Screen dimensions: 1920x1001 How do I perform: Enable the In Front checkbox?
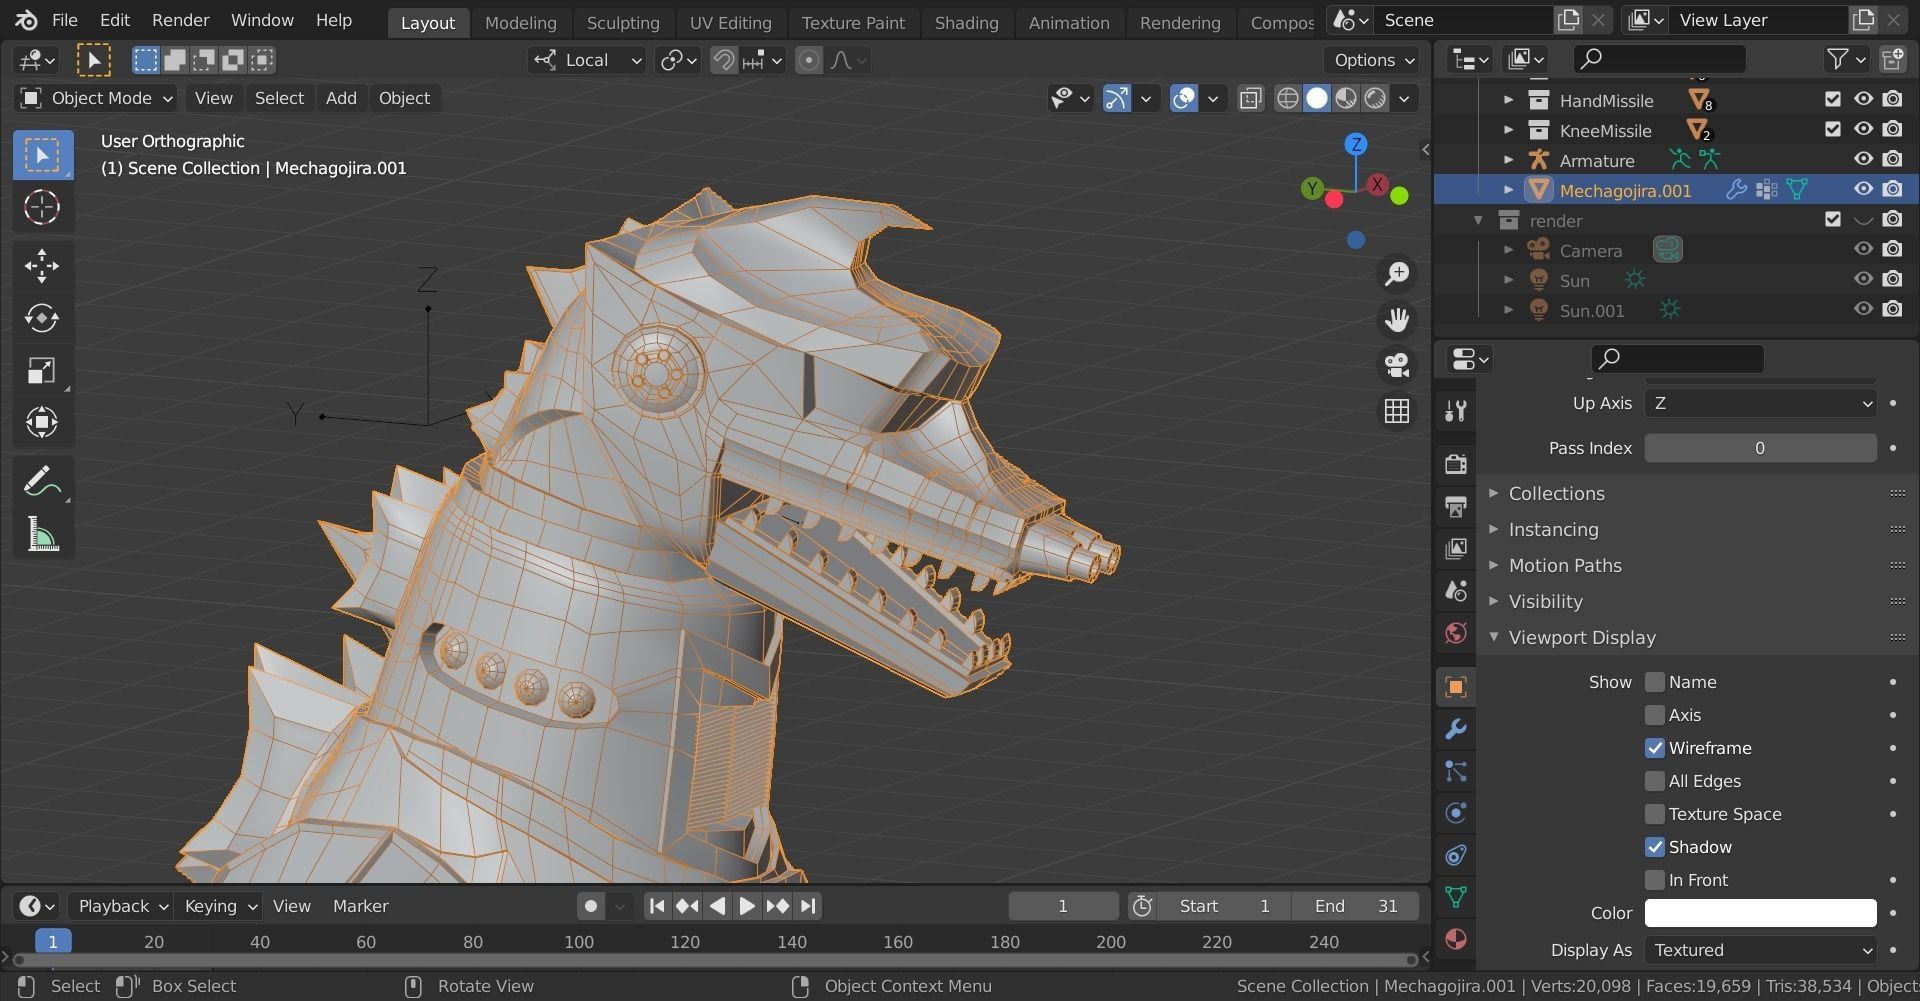1655,880
